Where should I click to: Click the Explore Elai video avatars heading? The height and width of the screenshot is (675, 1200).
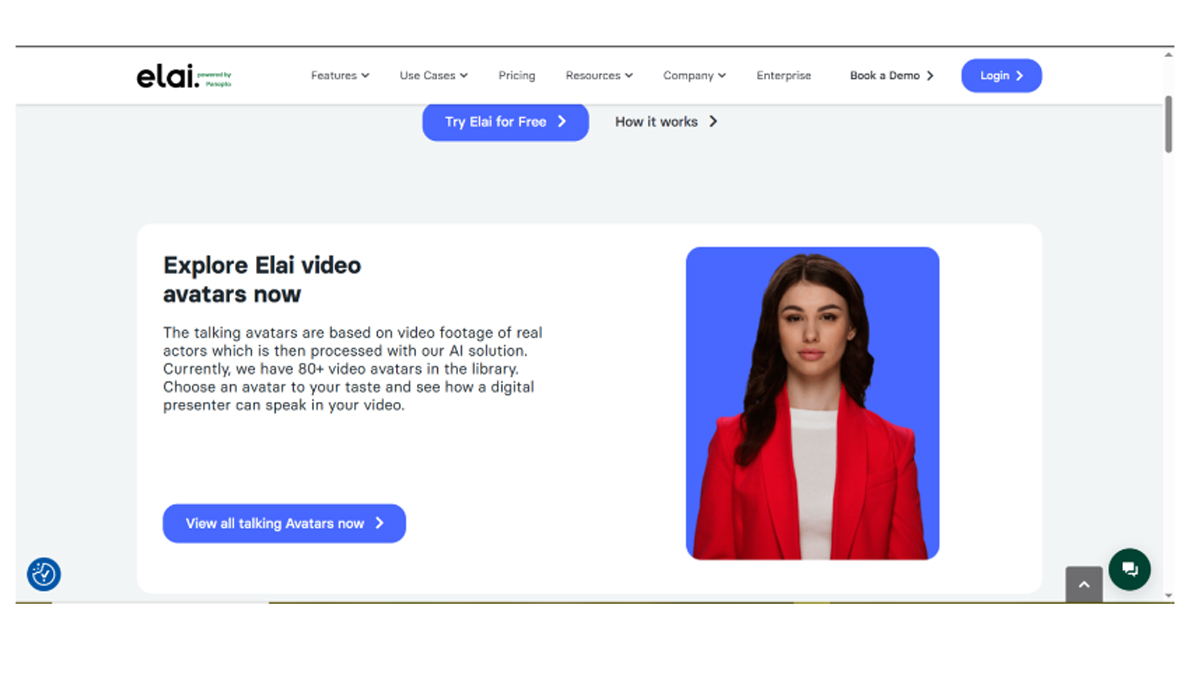tap(262, 279)
